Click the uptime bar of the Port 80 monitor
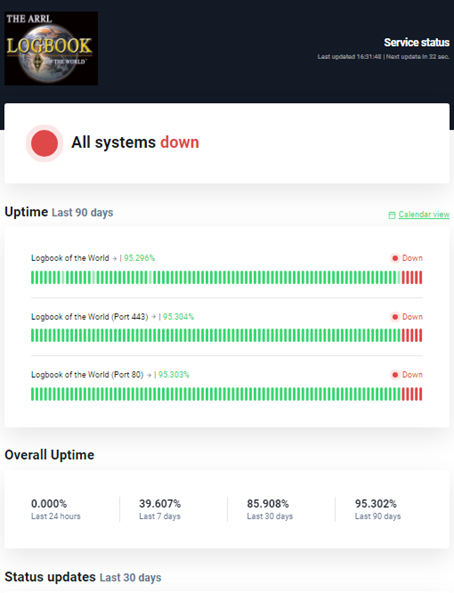 227,394
